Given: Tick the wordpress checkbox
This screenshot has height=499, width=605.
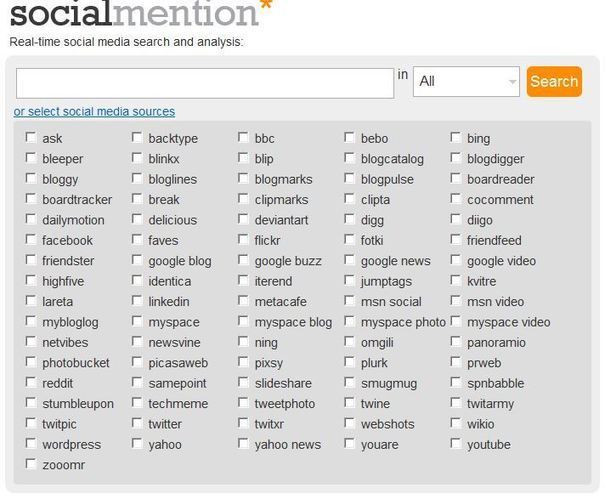Looking at the screenshot, I should point(31,444).
